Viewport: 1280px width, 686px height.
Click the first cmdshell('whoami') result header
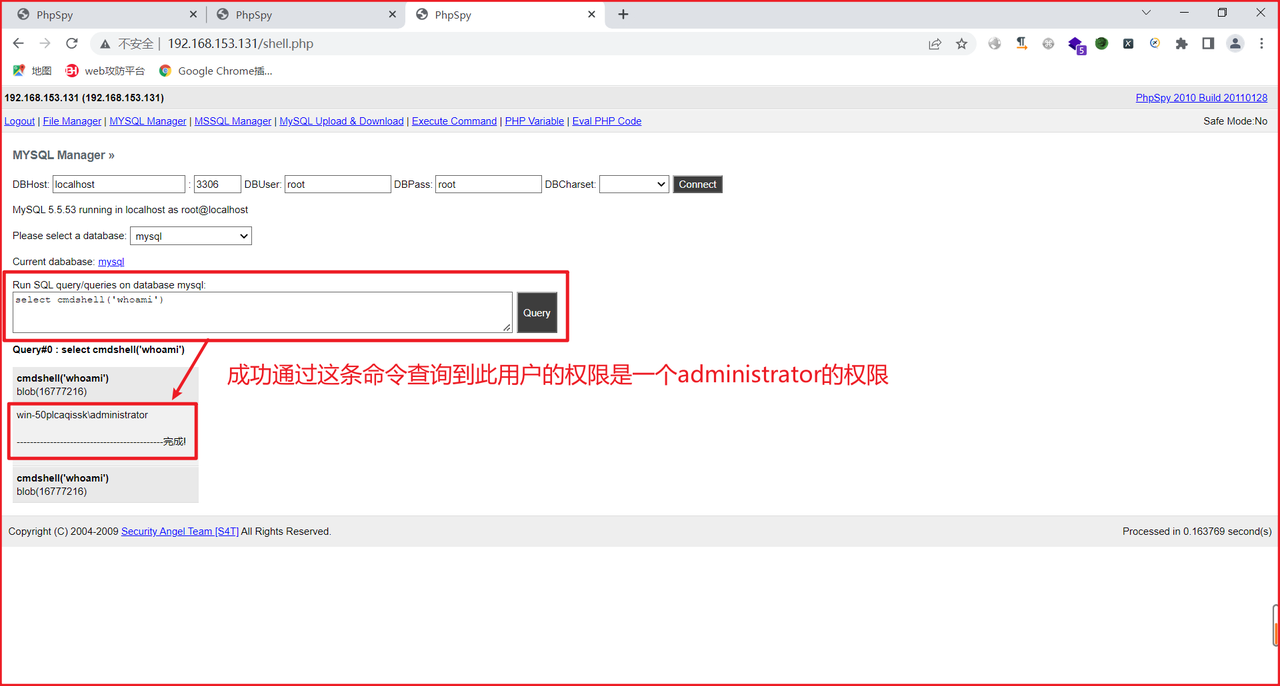pyautogui.click(x=63, y=378)
